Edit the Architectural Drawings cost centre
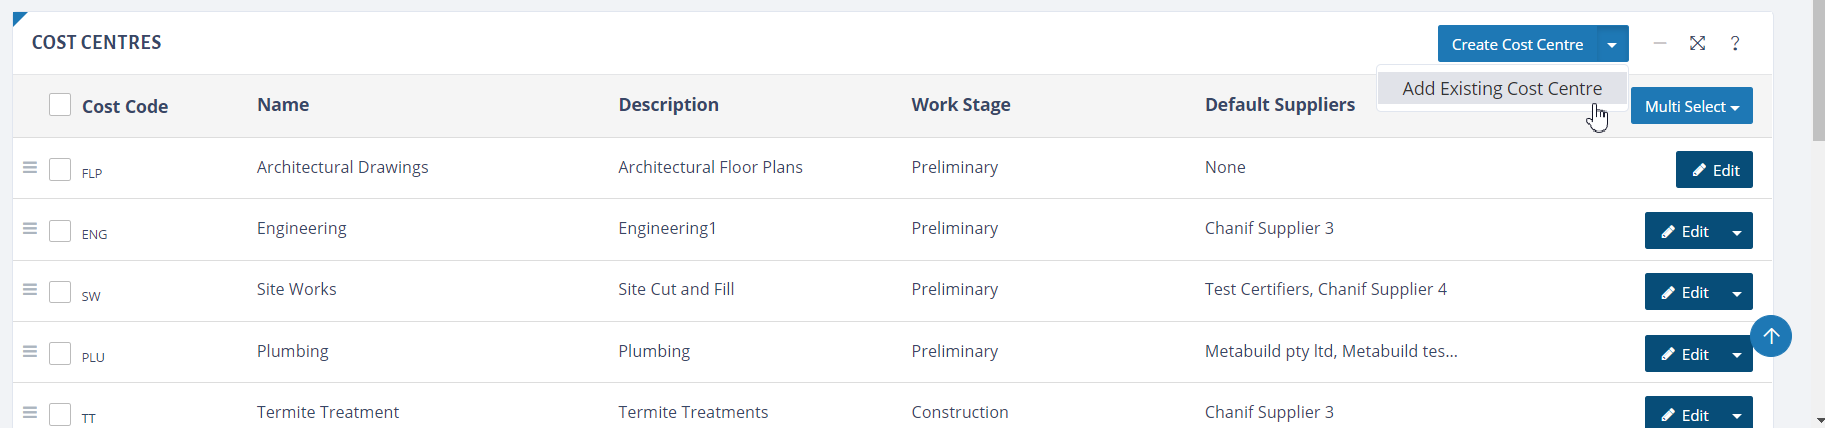The image size is (1825, 428). click(x=1714, y=170)
